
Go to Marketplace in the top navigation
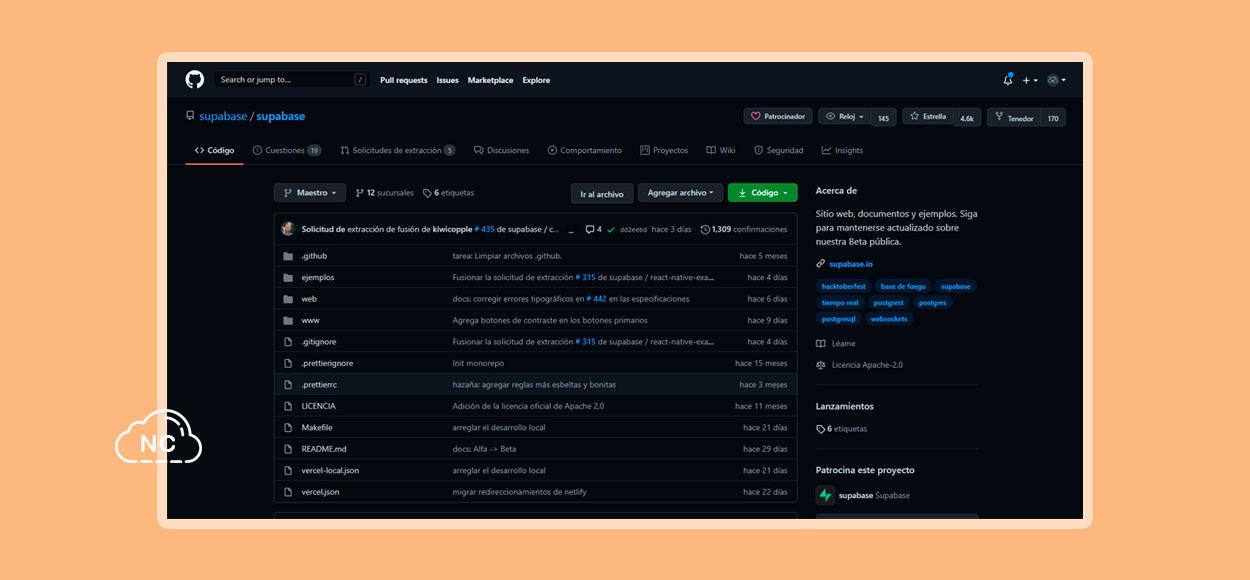(490, 80)
